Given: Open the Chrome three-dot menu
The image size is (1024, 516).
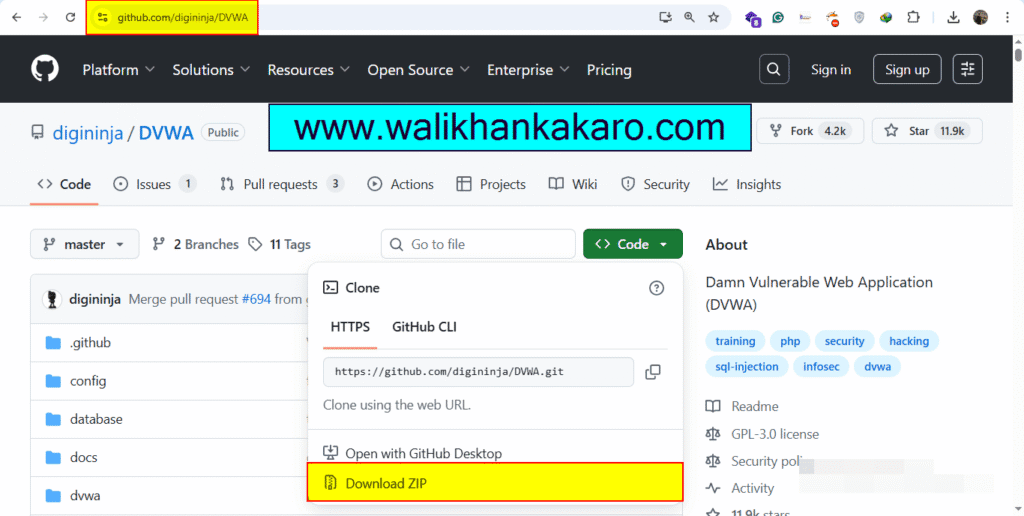Looking at the screenshot, I should click(1007, 18).
